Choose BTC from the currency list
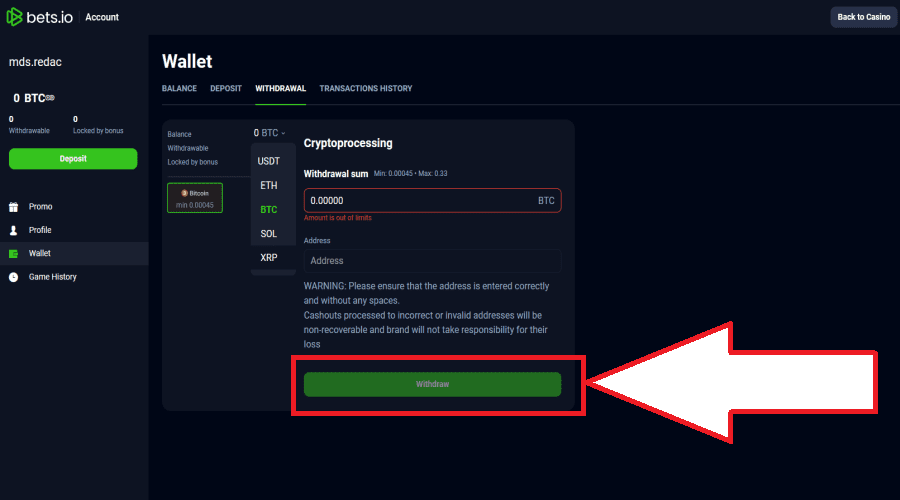 pyautogui.click(x=269, y=210)
